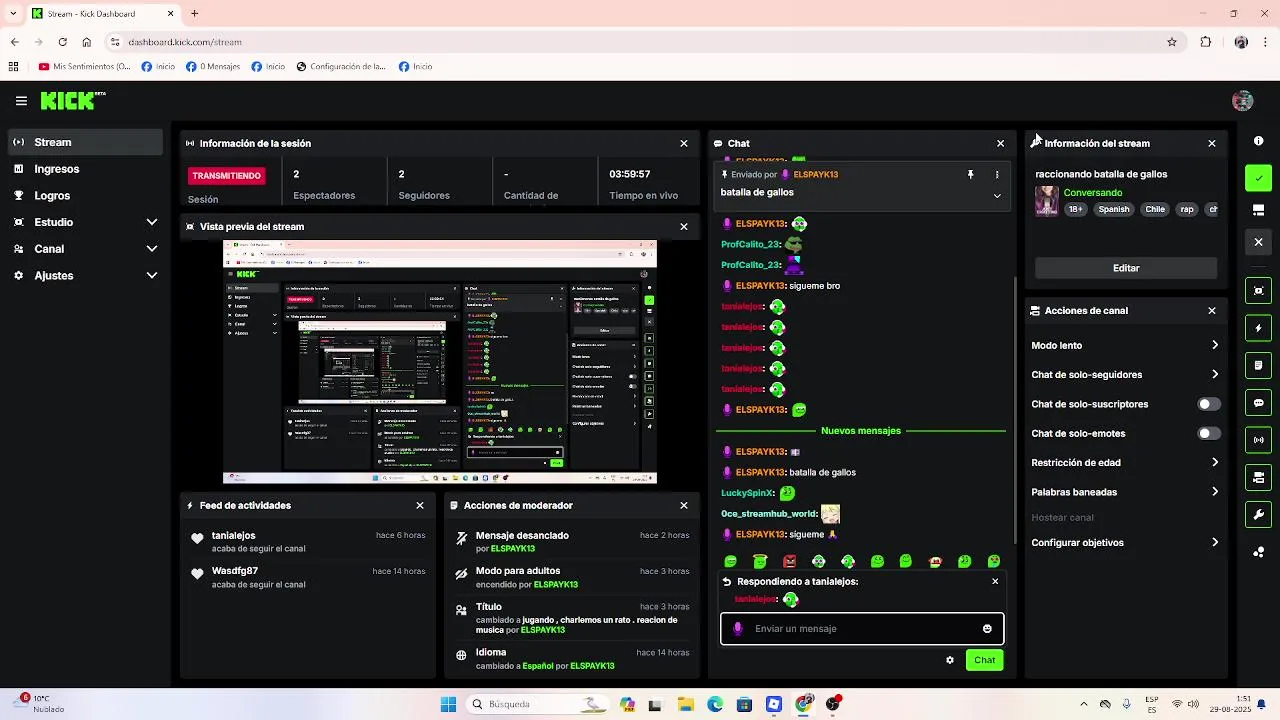Open the hamburger menu beside the Kick logo
The image size is (1280, 720).
21,101
